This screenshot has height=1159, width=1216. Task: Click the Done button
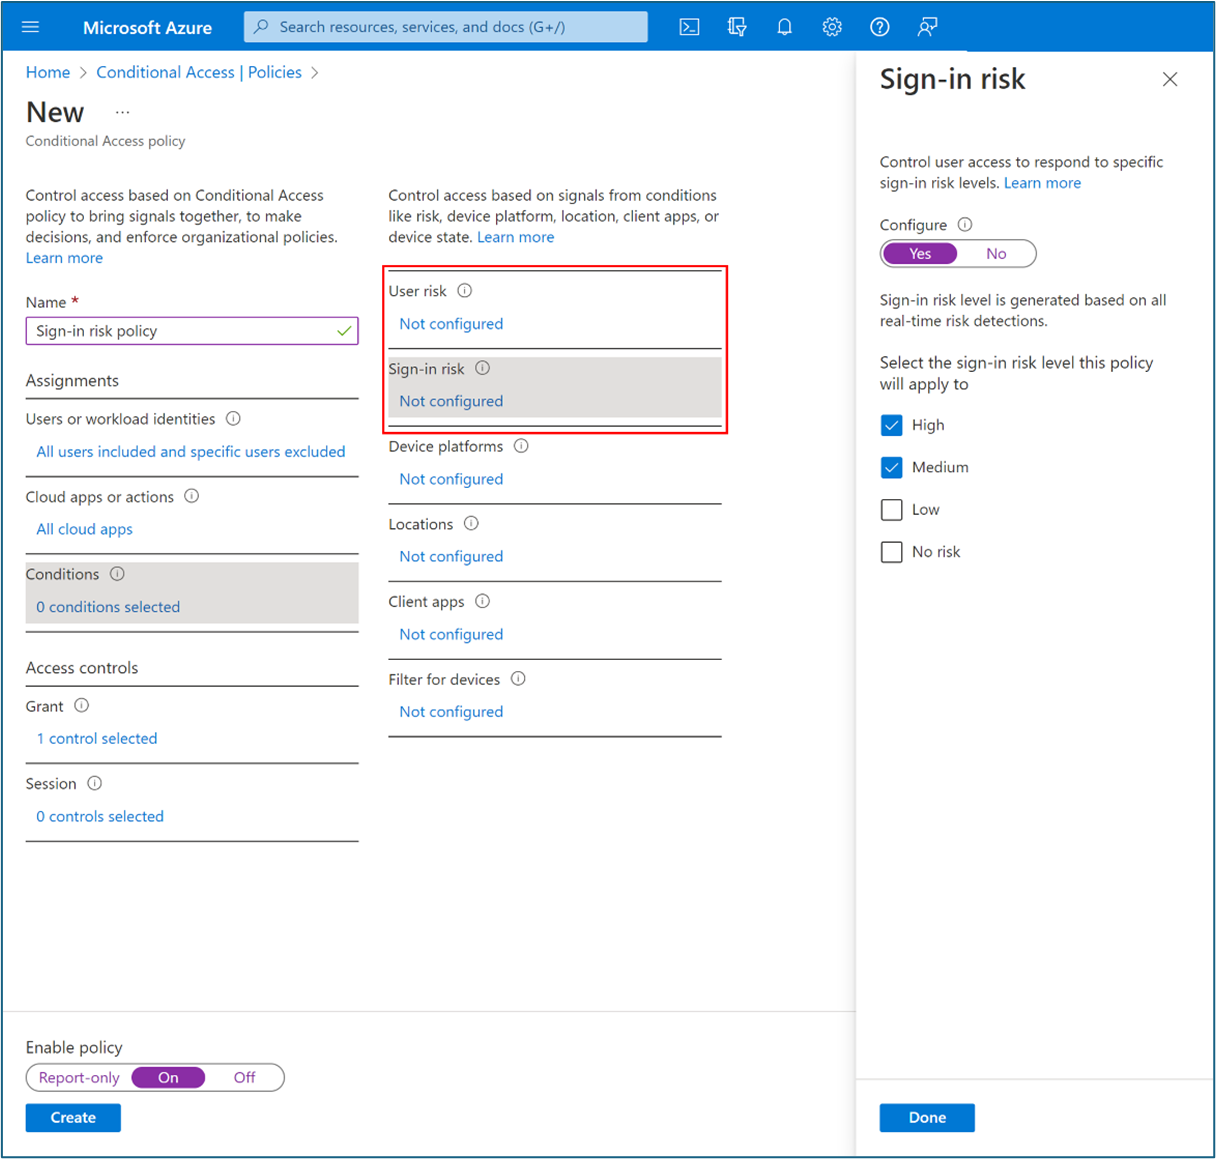[927, 1118]
